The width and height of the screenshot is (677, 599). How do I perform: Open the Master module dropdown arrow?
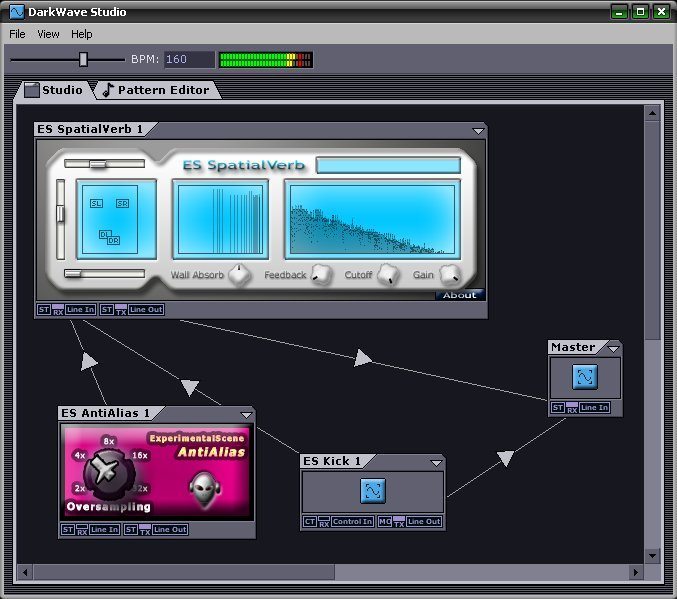click(613, 348)
